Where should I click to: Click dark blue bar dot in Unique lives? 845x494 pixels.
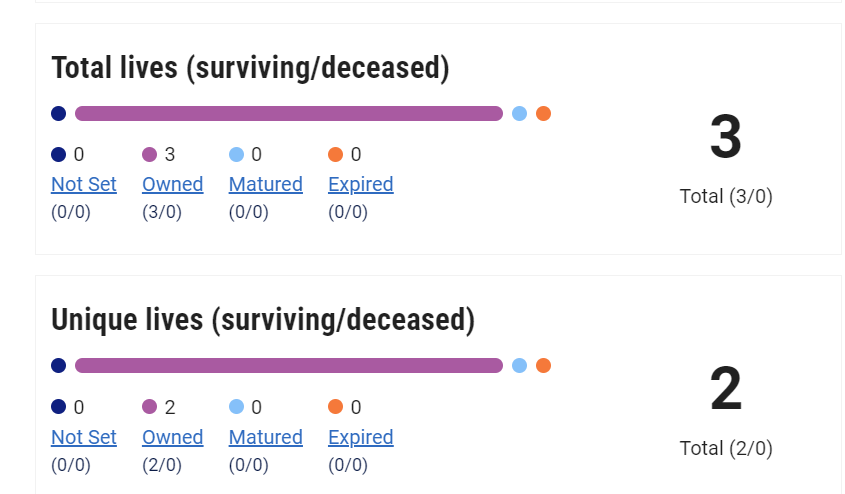coord(58,366)
